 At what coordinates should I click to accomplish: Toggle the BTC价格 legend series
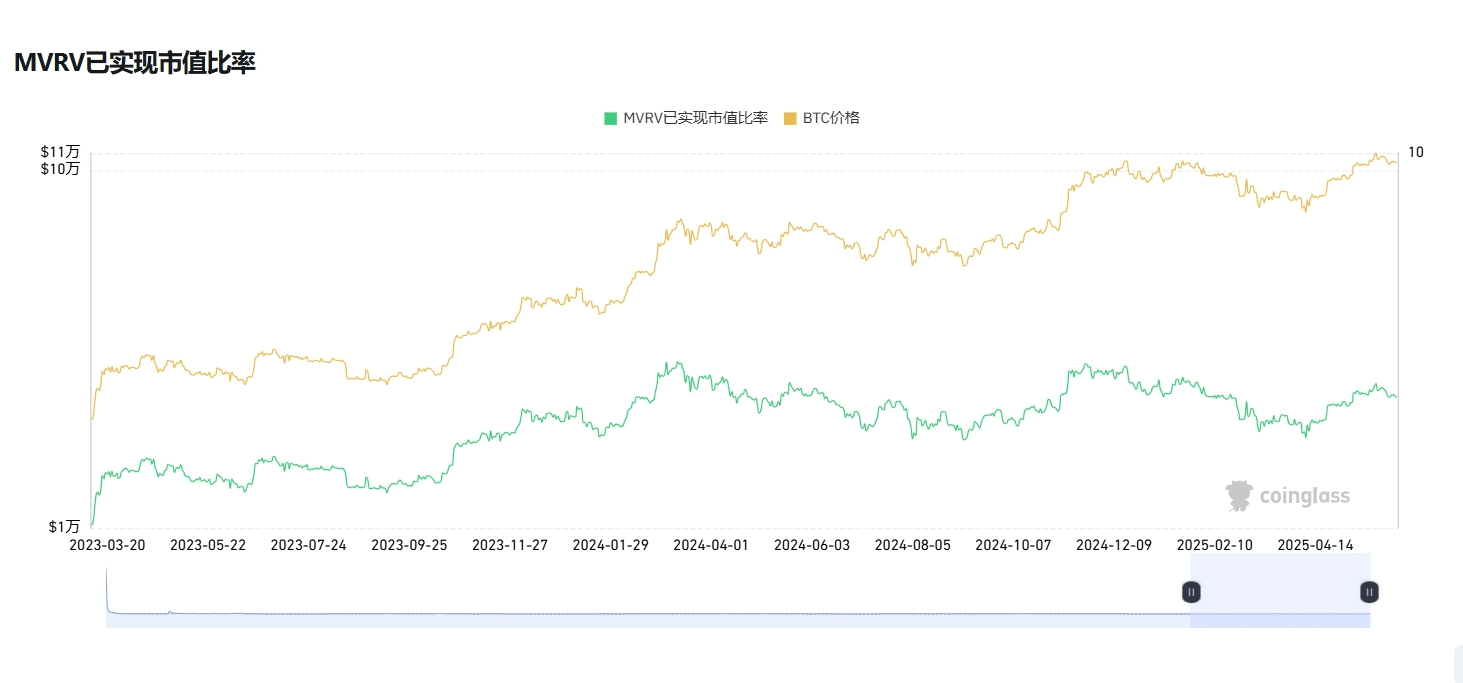point(821,118)
